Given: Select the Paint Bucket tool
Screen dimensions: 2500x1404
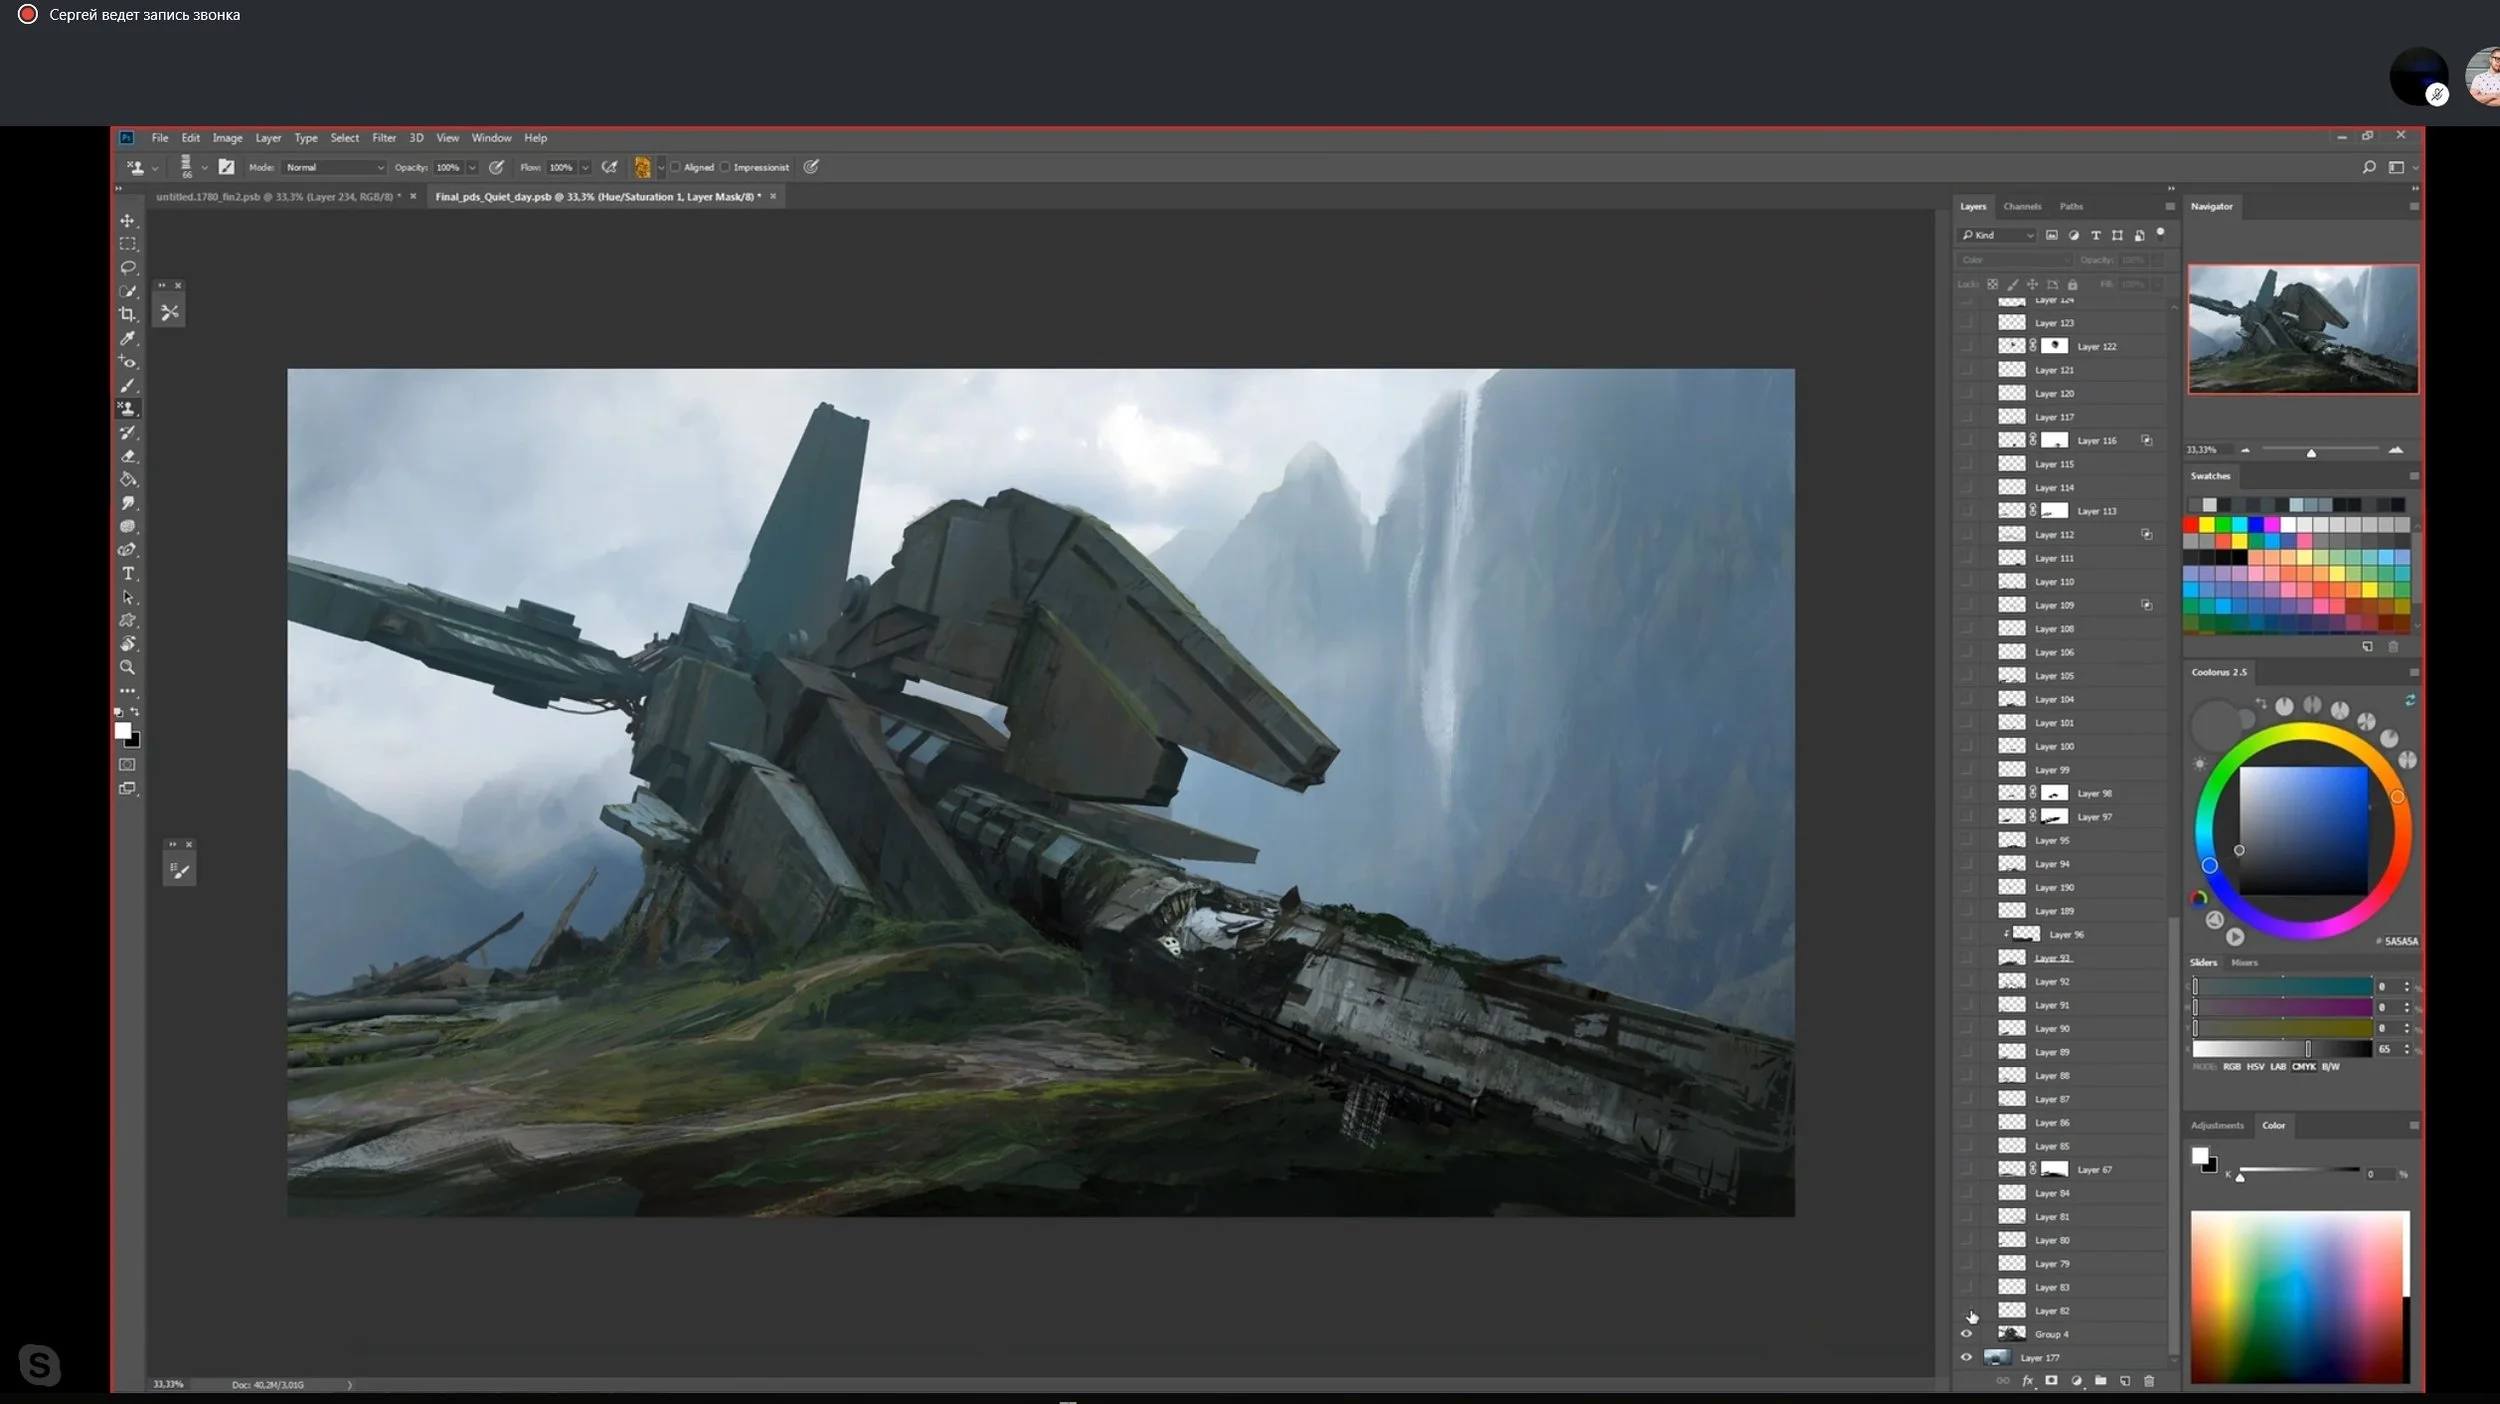Looking at the screenshot, I should [x=128, y=479].
